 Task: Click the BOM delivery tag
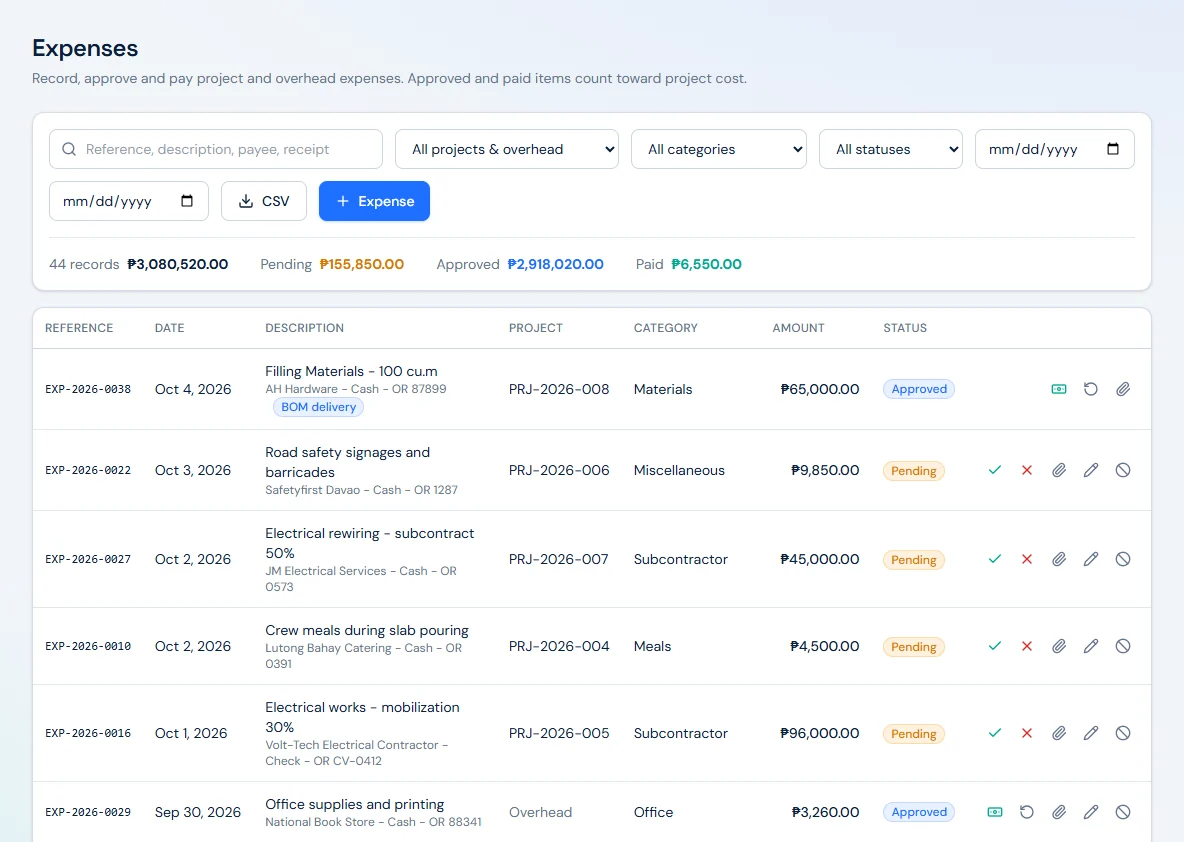(318, 407)
